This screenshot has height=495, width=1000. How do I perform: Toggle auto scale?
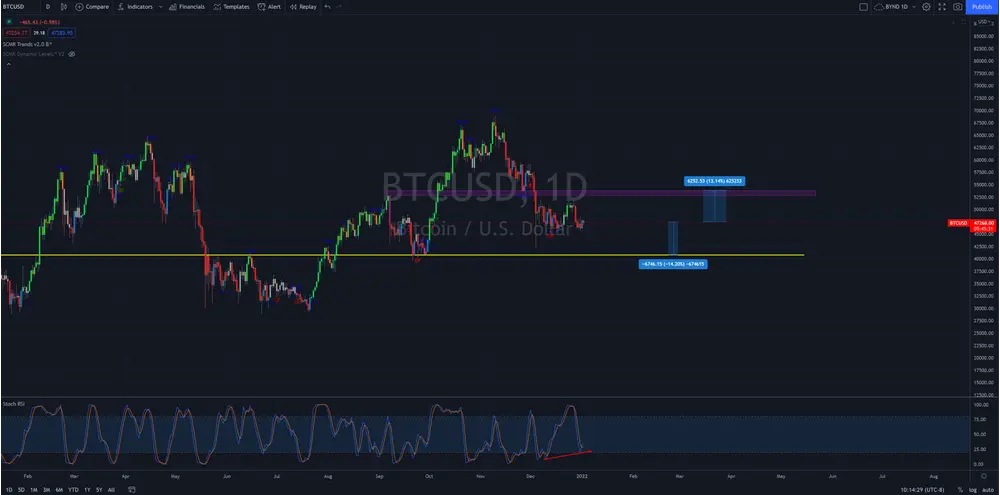[x=988, y=489]
